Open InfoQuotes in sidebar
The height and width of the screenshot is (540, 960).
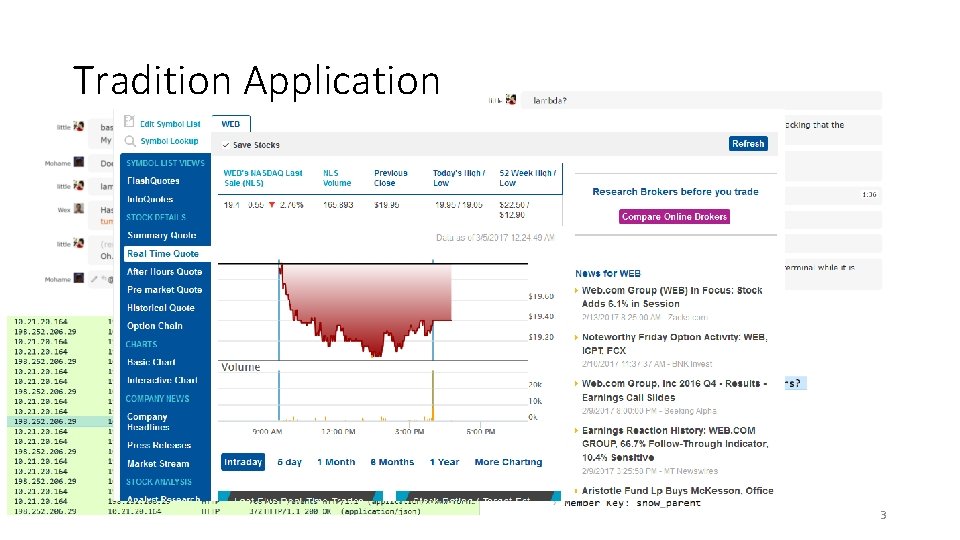tap(150, 199)
